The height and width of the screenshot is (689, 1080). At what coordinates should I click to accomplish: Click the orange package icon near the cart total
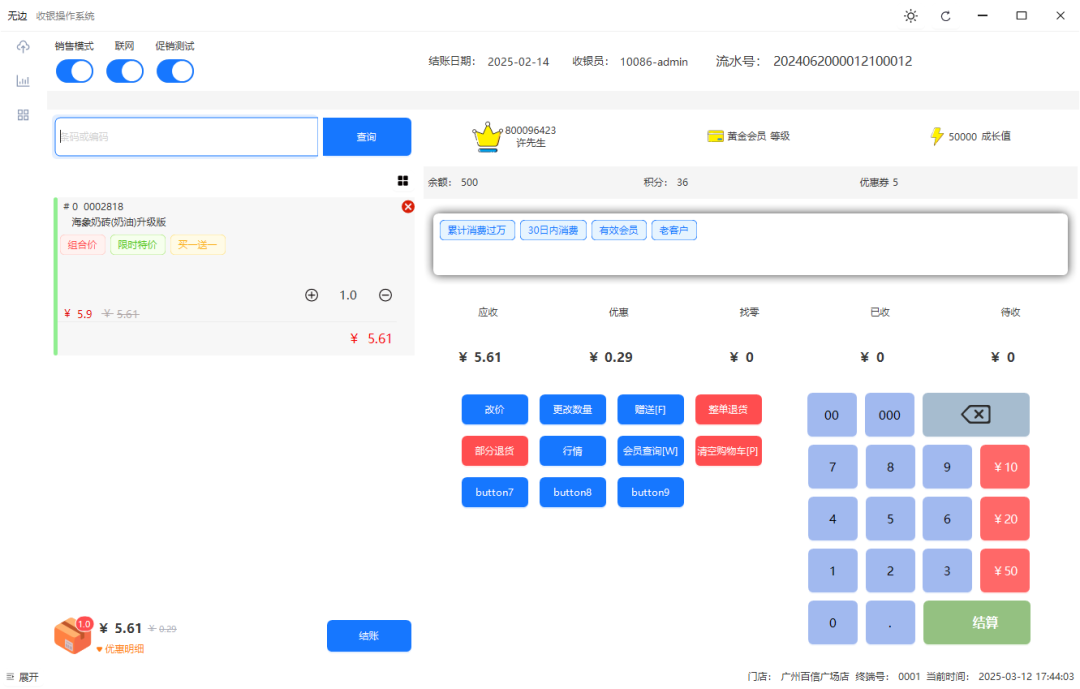[71, 634]
